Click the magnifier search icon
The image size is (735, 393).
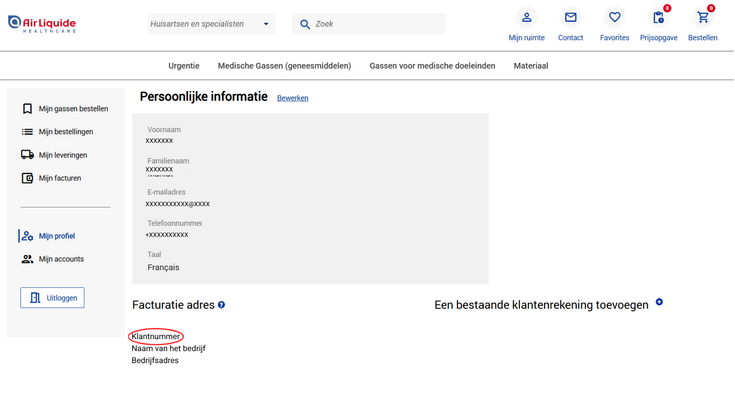[x=305, y=24]
